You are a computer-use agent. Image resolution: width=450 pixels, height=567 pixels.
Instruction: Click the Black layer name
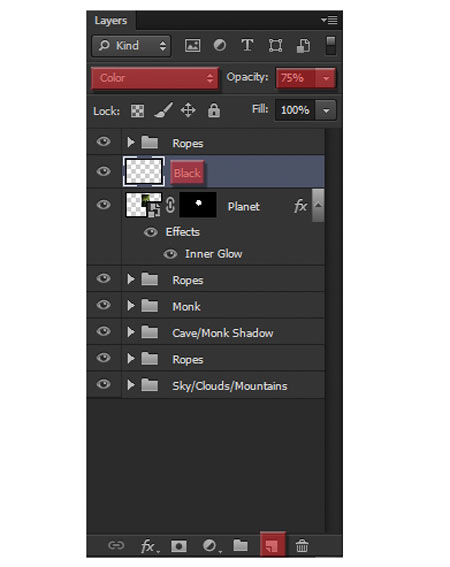[x=187, y=173]
